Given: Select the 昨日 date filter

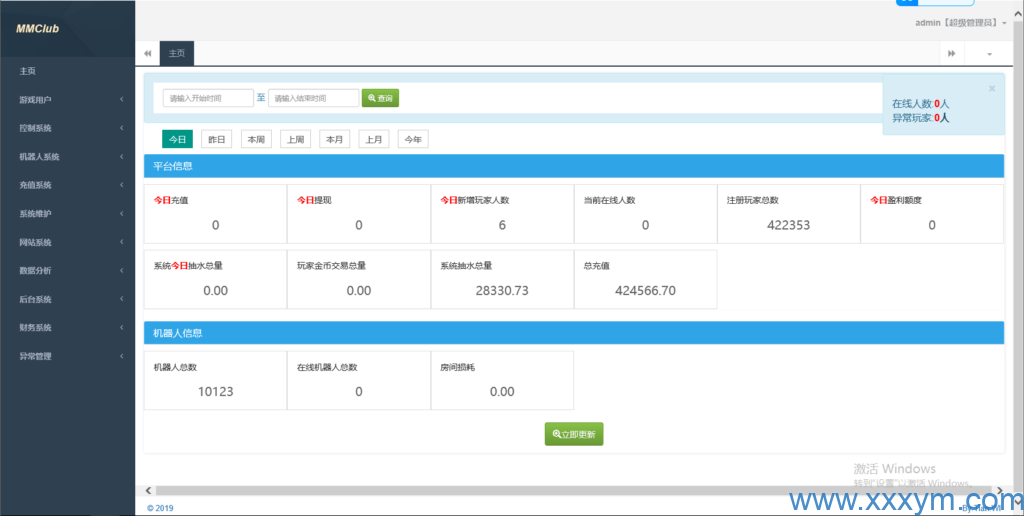Looking at the screenshot, I should pos(216,139).
